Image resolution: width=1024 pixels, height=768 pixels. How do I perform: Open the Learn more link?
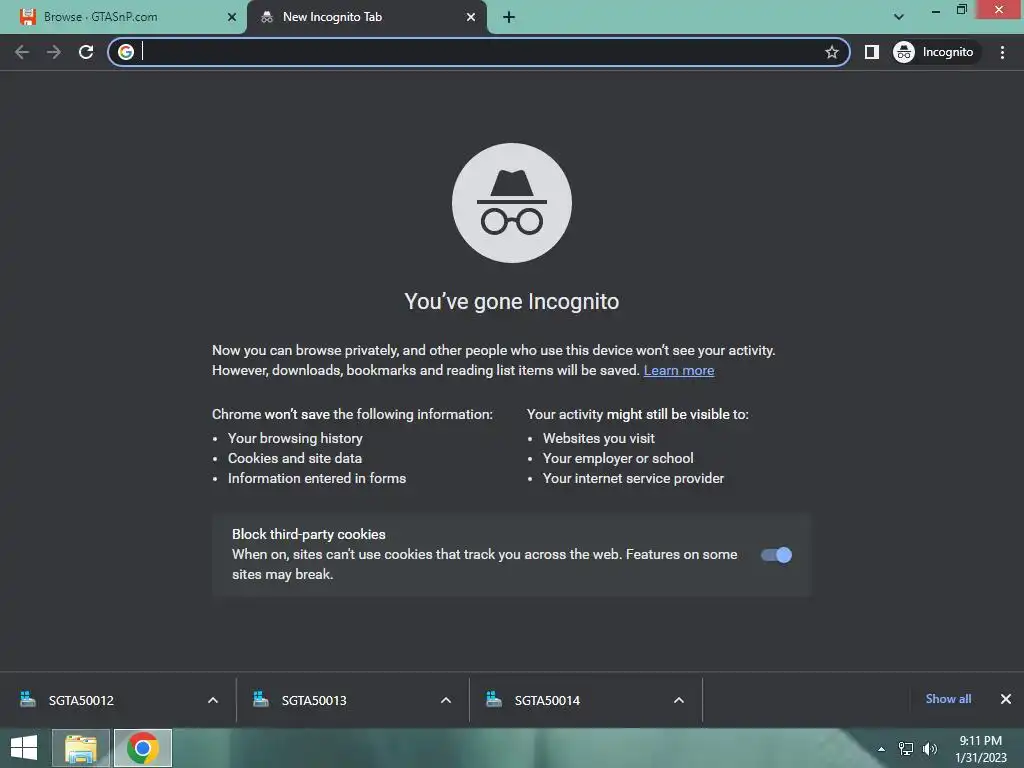pyautogui.click(x=679, y=370)
